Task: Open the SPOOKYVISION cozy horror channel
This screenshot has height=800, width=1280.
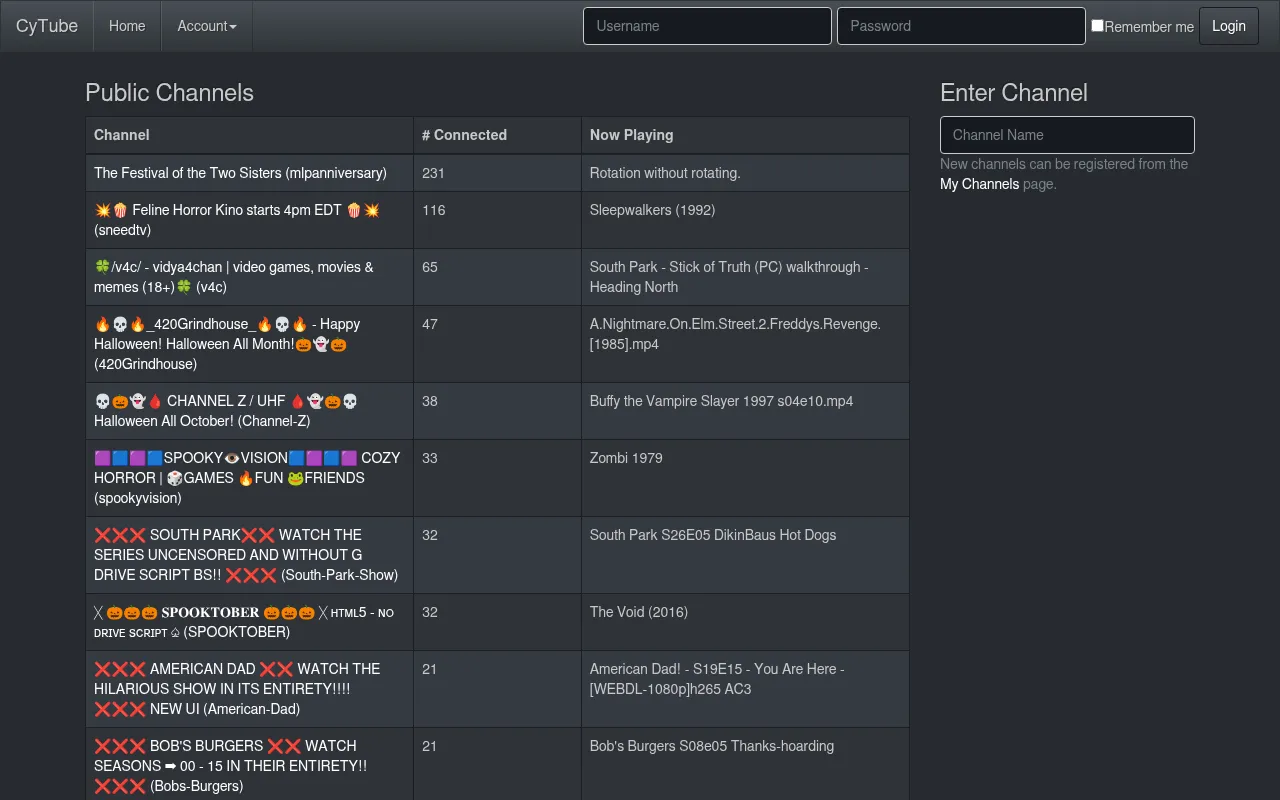Action: [247, 478]
